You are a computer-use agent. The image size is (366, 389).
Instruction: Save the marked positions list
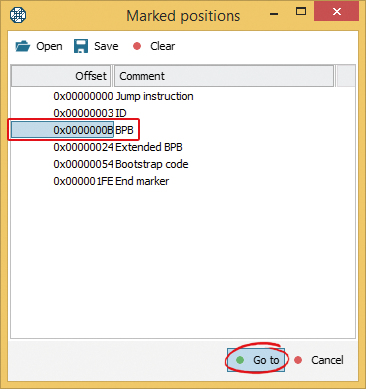96,46
